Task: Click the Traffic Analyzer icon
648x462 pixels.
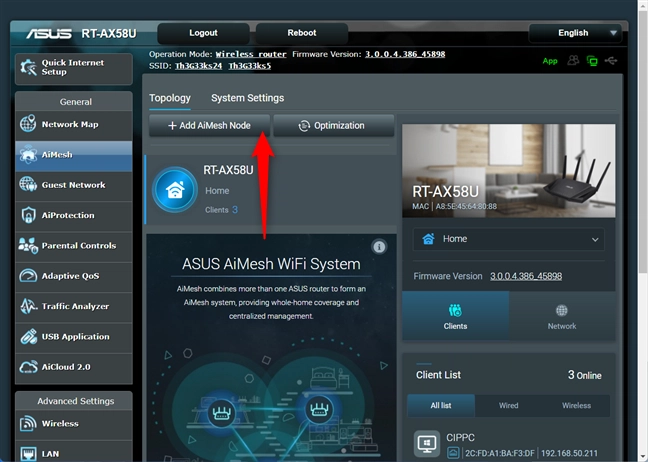Action: pos(28,306)
